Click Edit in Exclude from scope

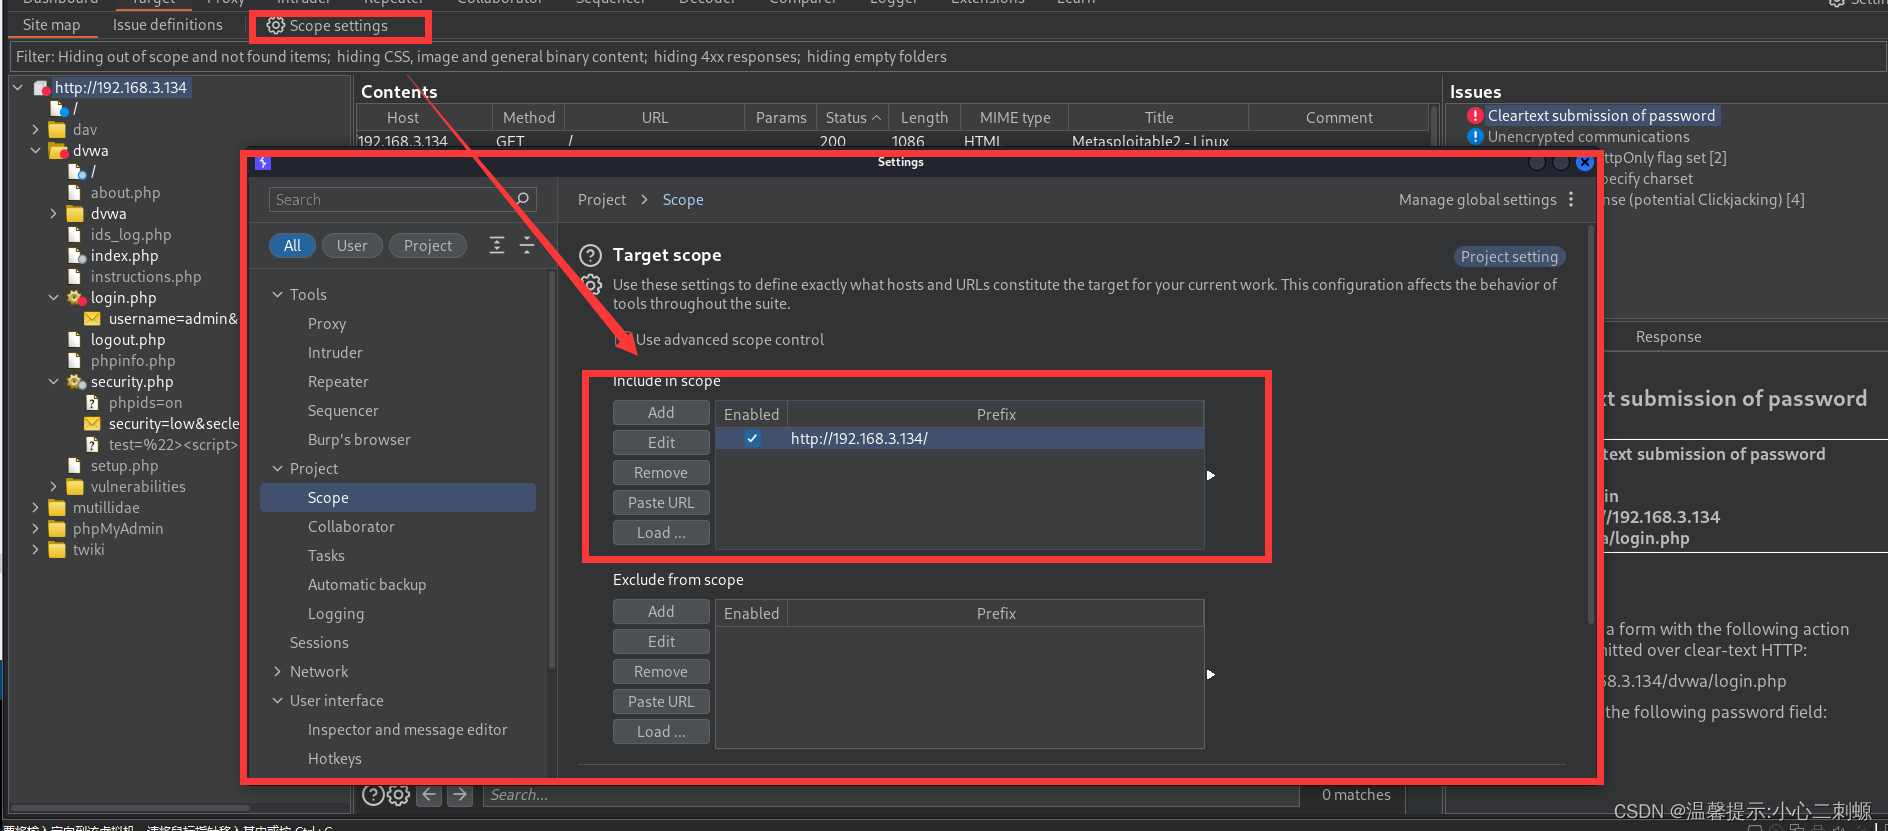(661, 642)
